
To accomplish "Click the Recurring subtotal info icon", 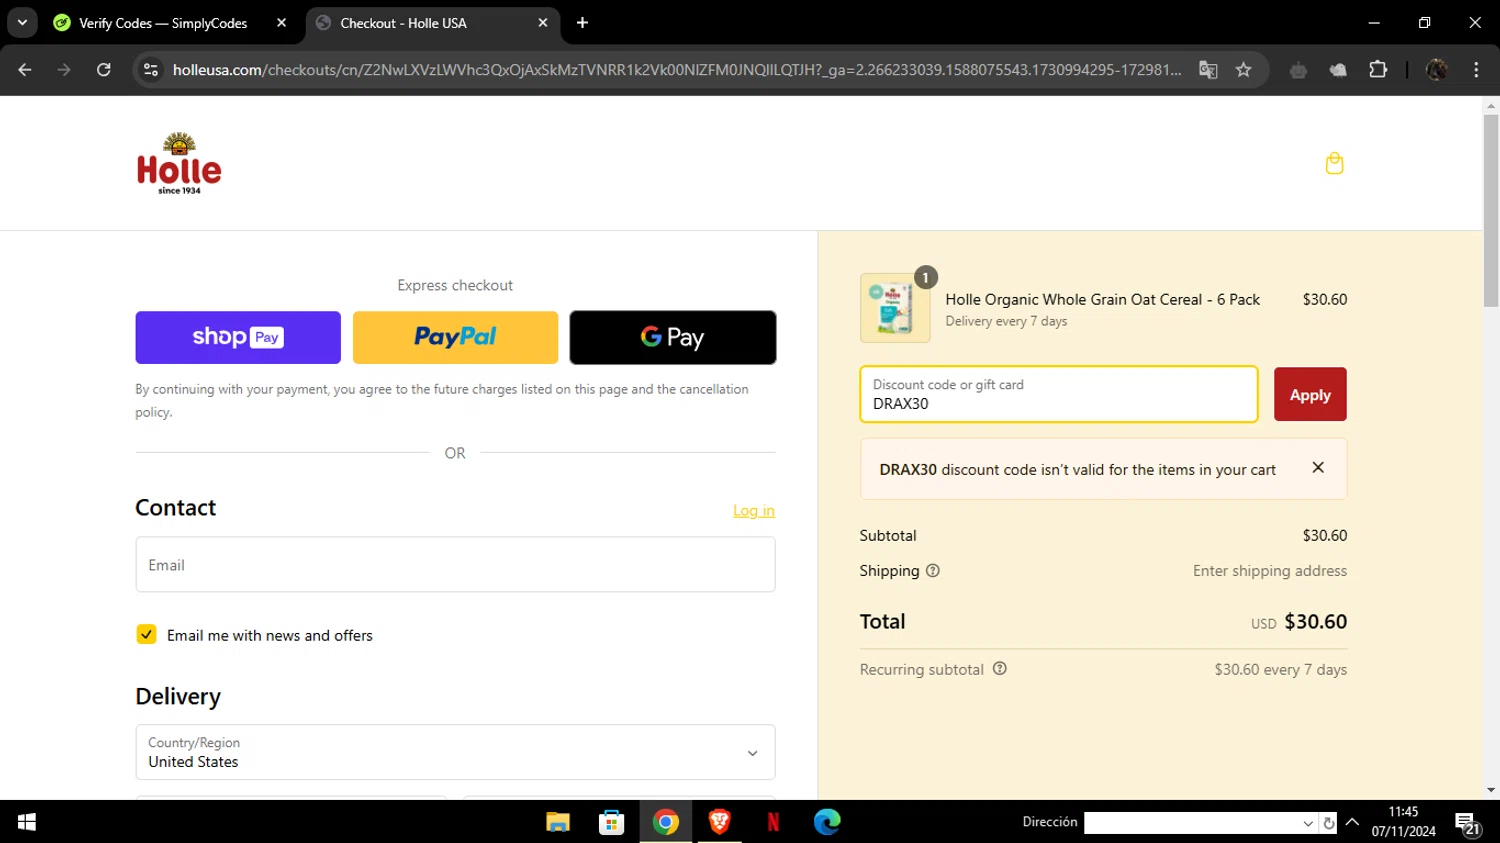I will (1000, 669).
